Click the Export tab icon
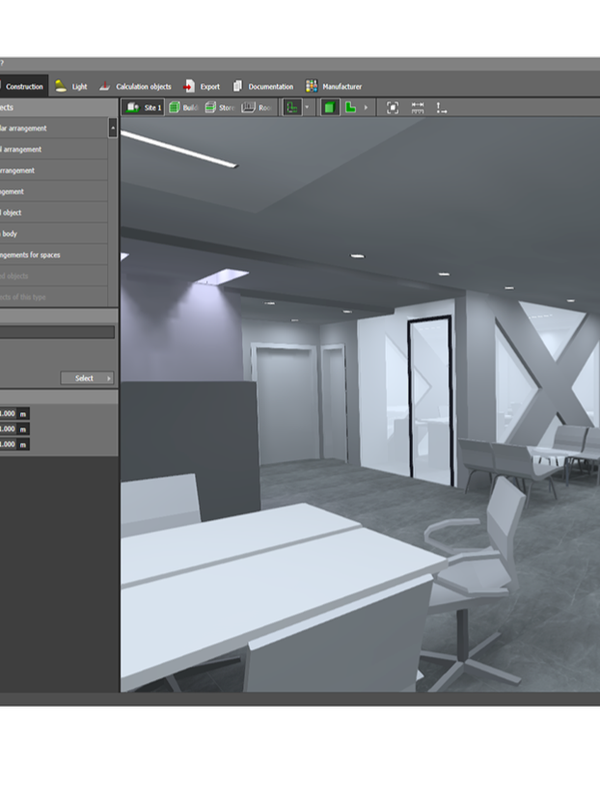 [x=189, y=87]
